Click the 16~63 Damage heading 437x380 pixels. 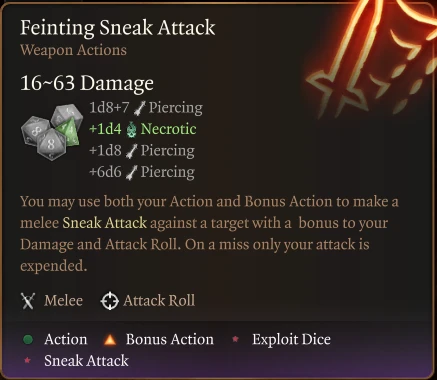pos(87,83)
